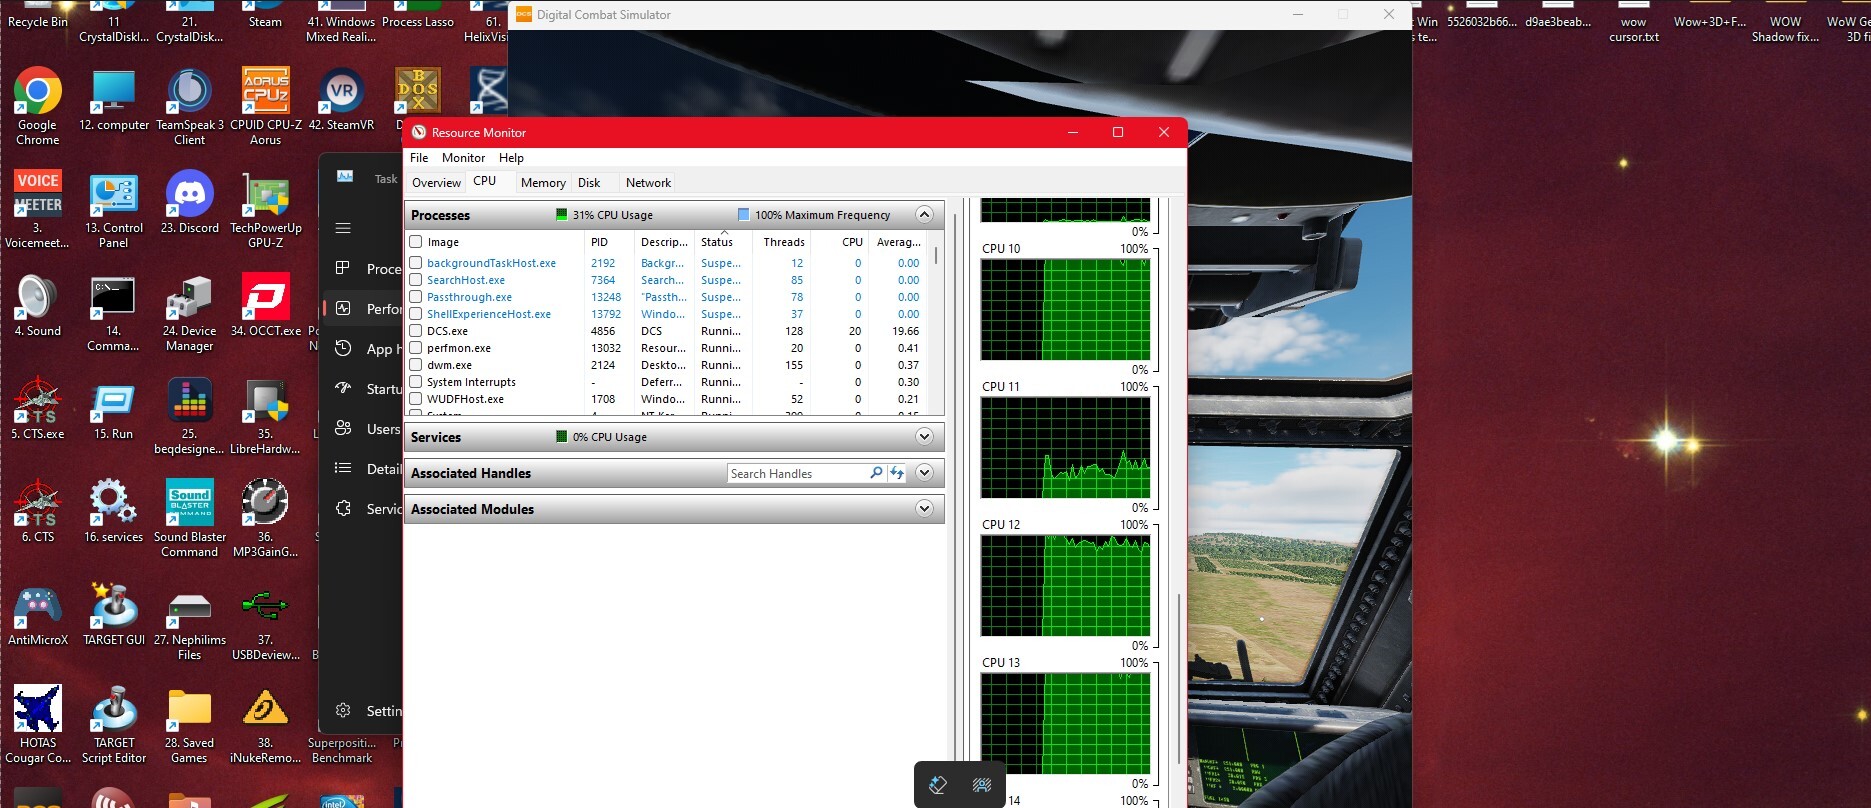Open HOTAS Cougar Control desktop icon
This screenshot has width=1871, height=808.
[37, 724]
